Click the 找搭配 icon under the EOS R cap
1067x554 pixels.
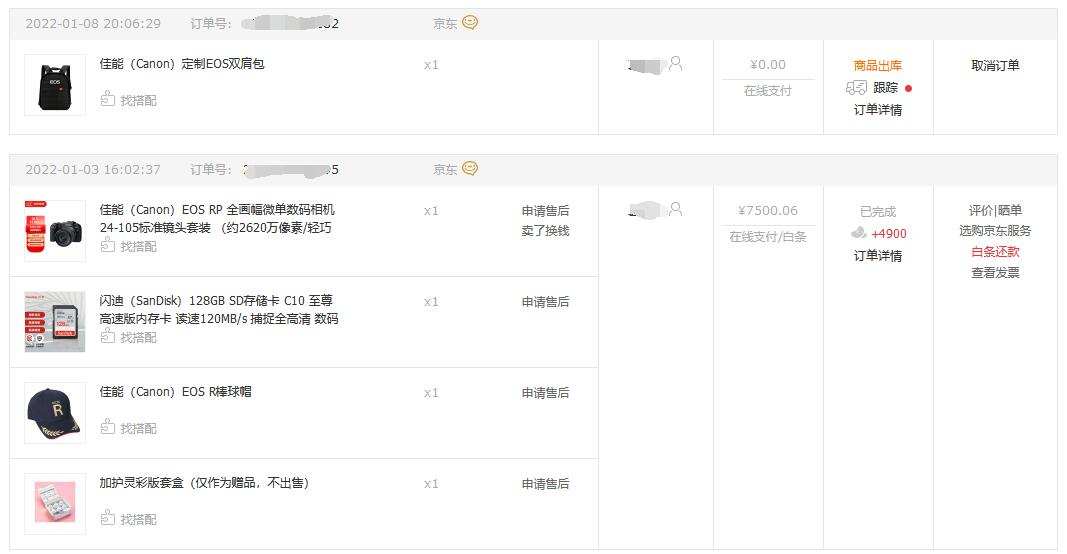click(x=108, y=427)
